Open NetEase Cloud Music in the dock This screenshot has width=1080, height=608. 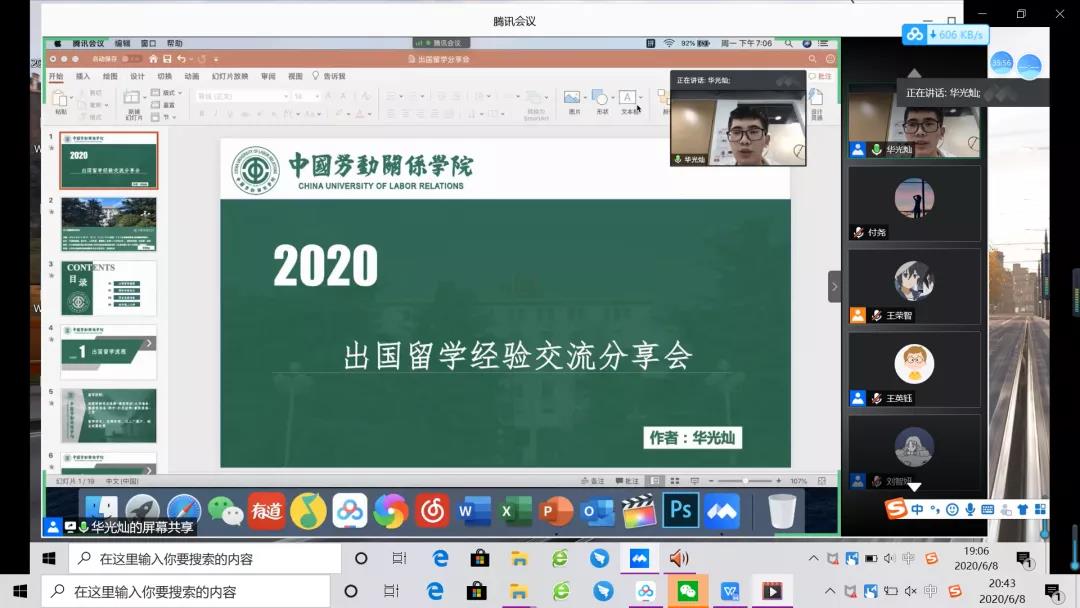433,511
